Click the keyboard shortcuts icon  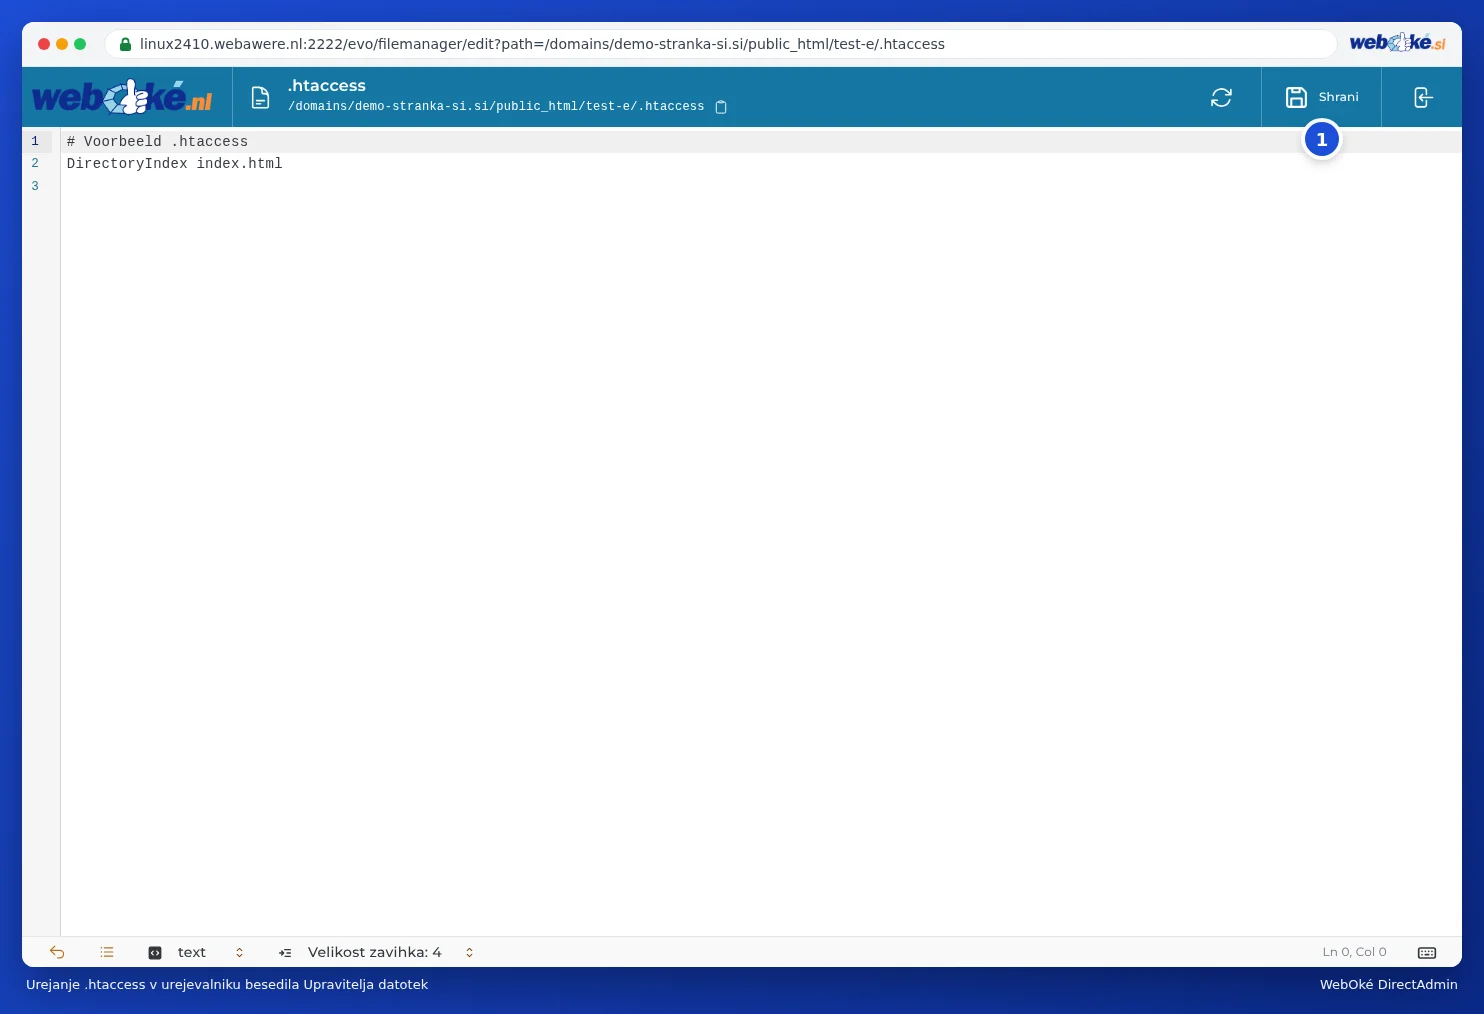(1427, 952)
